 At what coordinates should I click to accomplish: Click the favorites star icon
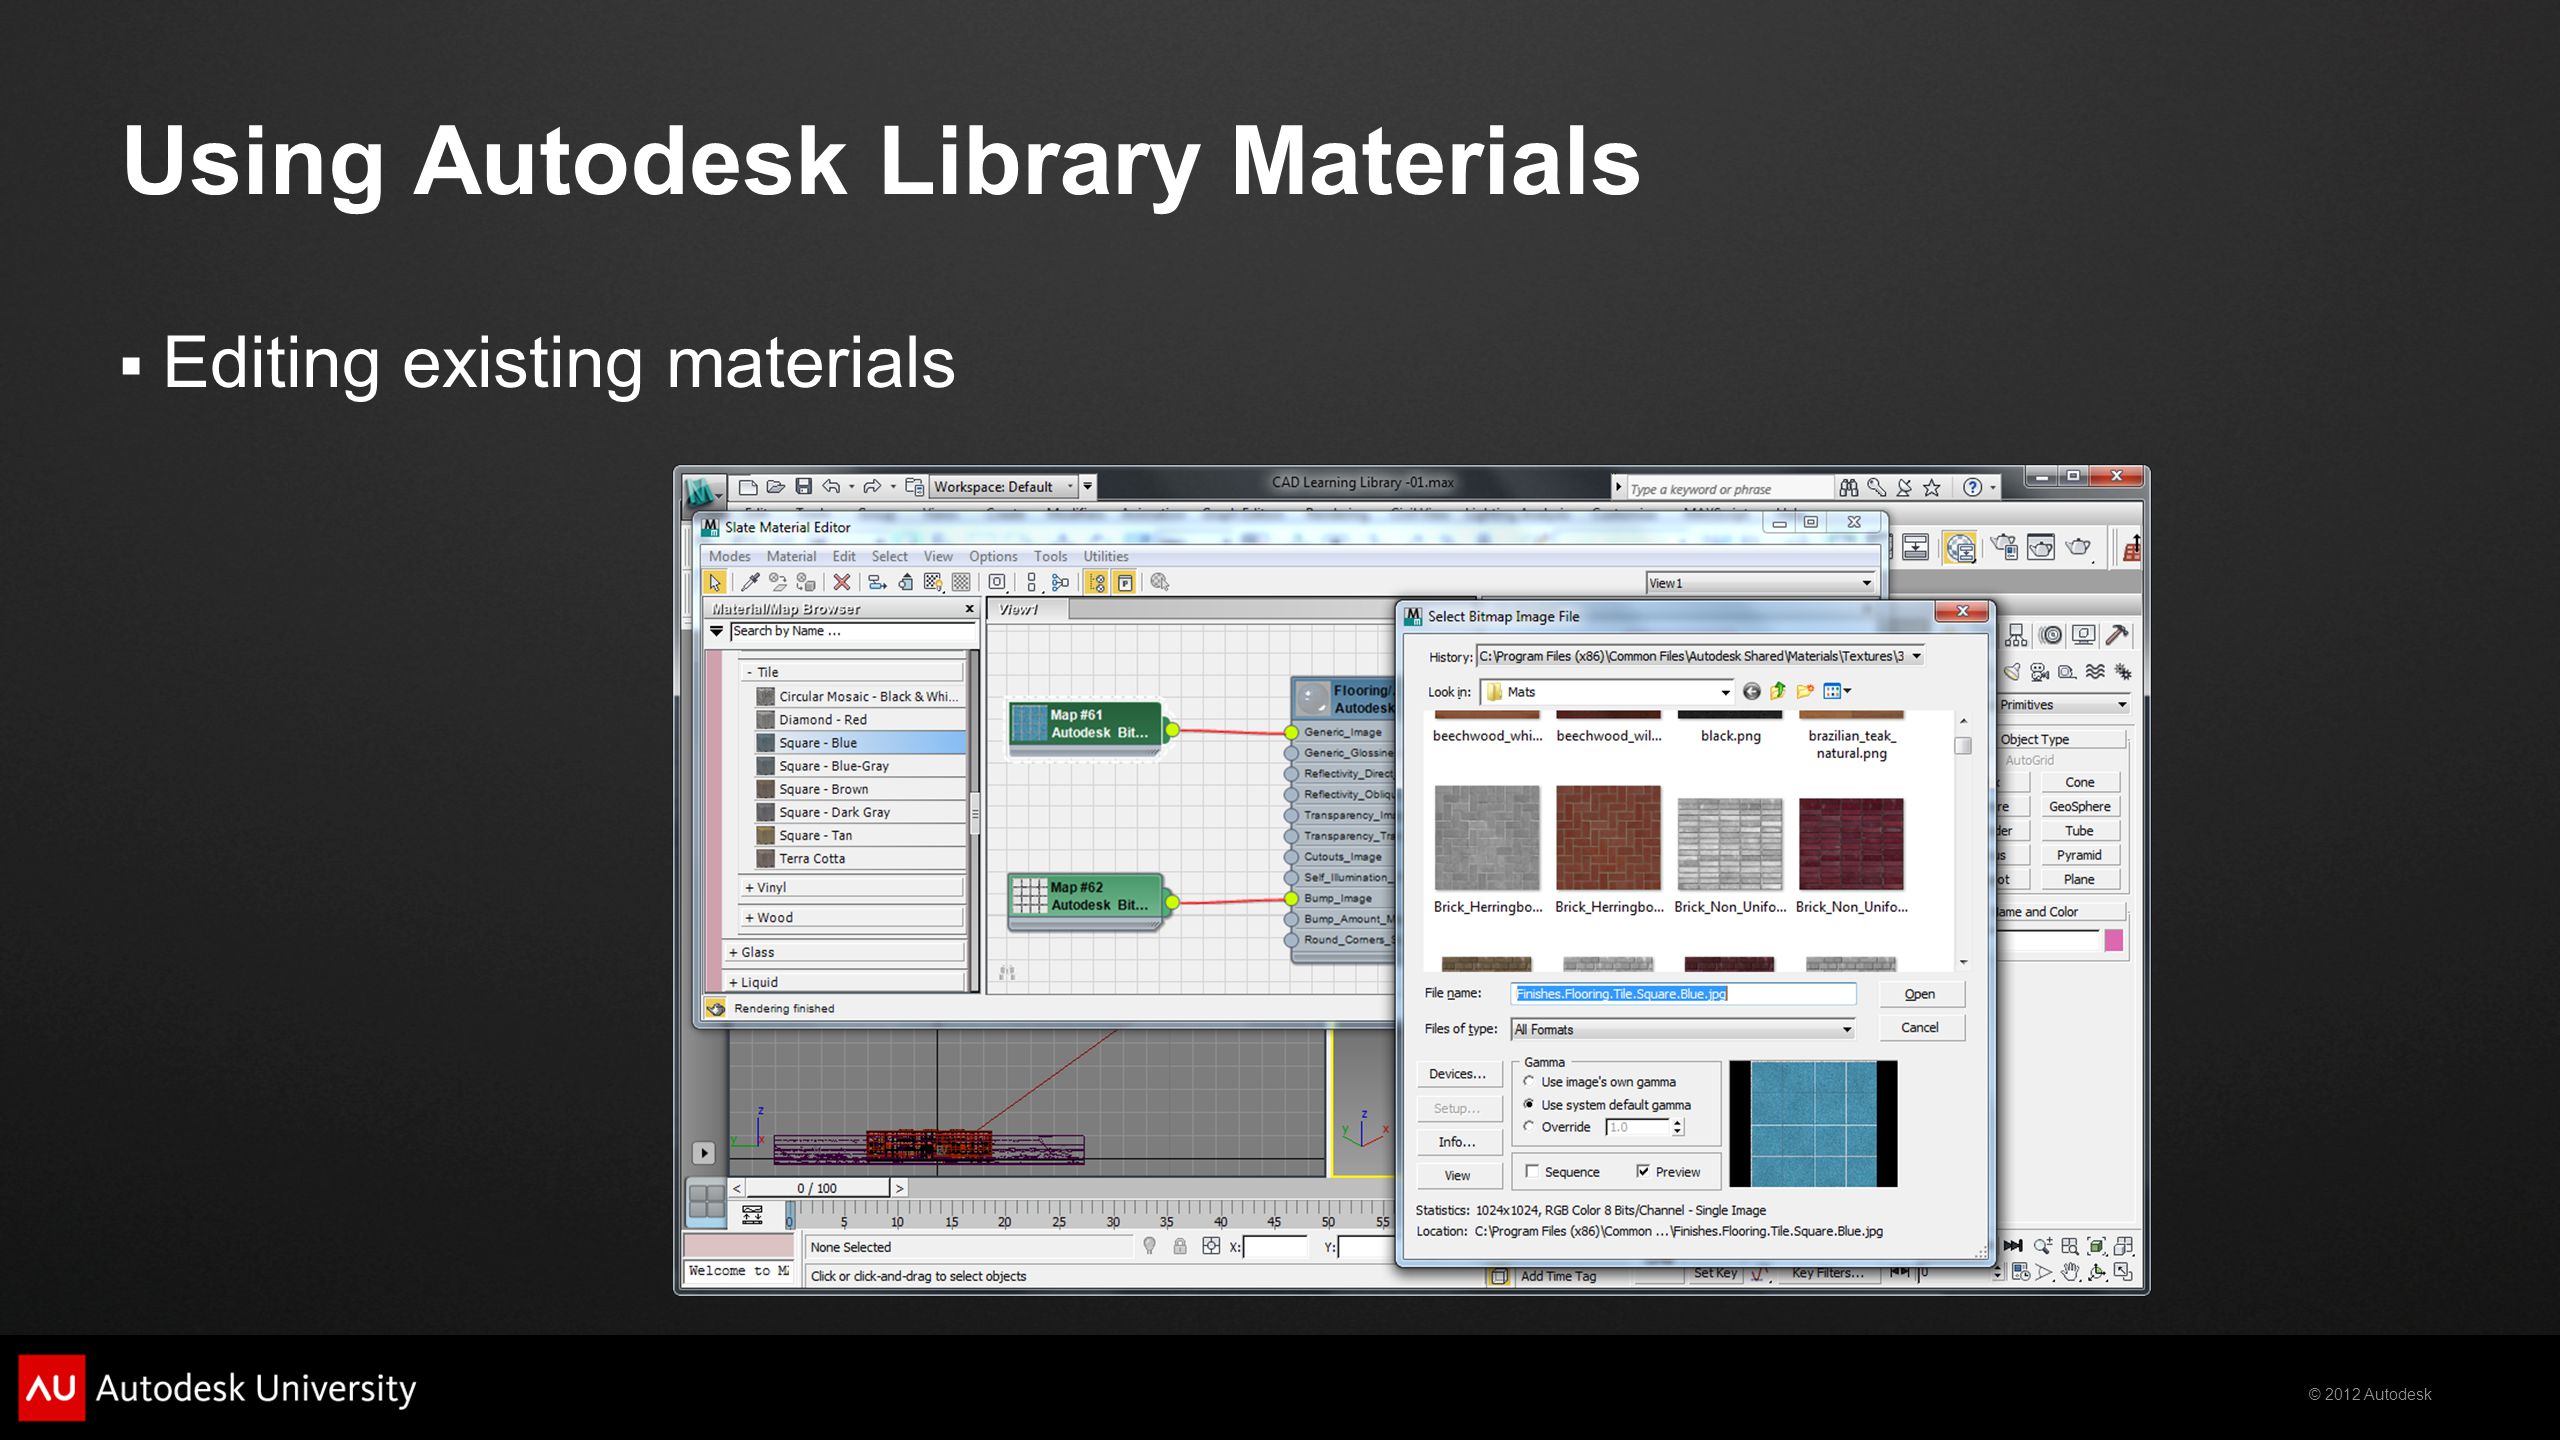pos(1932,488)
